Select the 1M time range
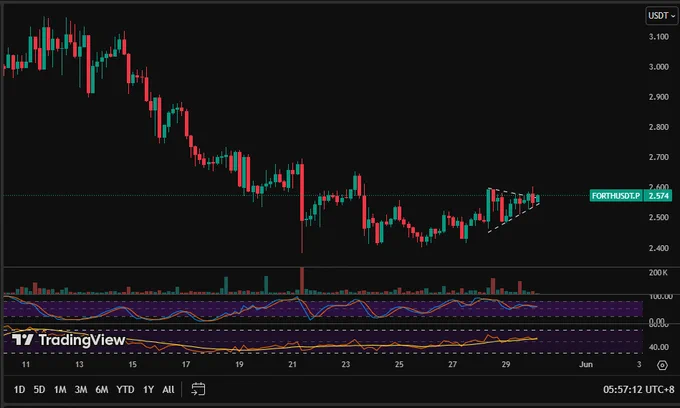 (60, 389)
